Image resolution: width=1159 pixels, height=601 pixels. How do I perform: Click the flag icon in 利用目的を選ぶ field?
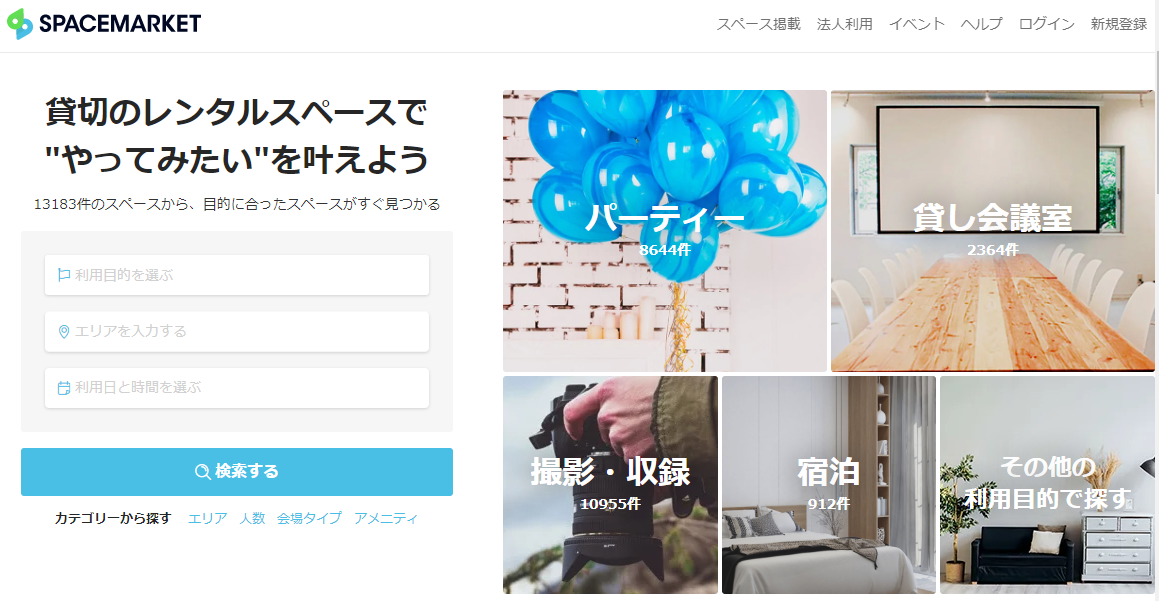pyautogui.click(x=64, y=275)
